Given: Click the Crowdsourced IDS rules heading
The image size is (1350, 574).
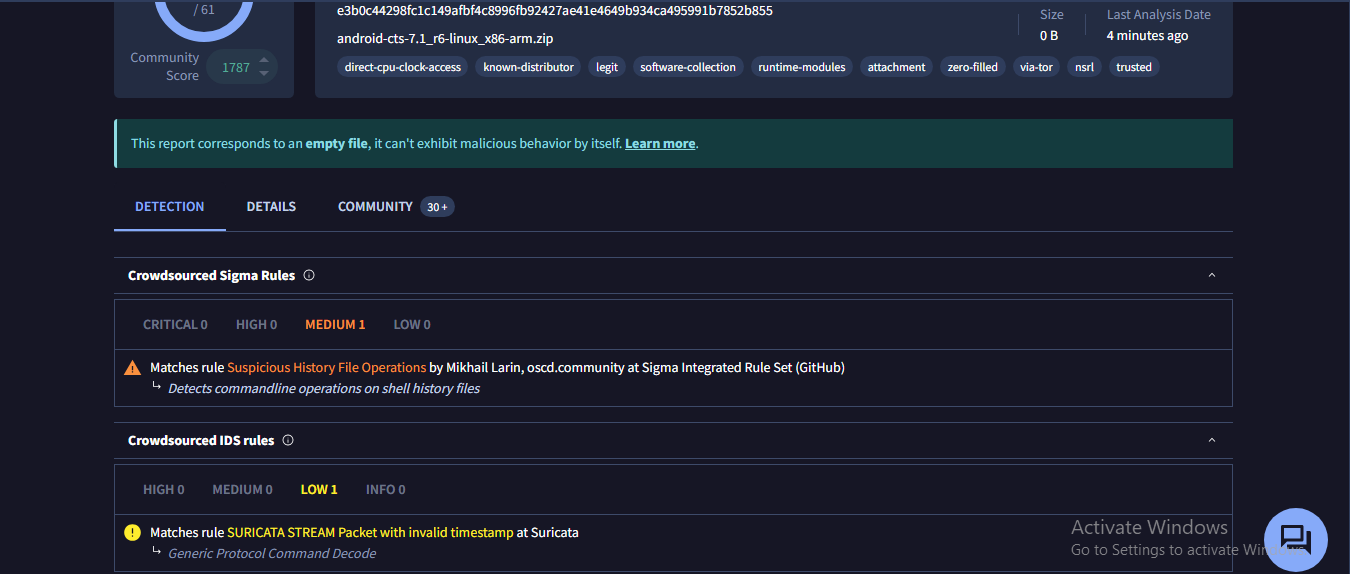Looking at the screenshot, I should [201, 440].
